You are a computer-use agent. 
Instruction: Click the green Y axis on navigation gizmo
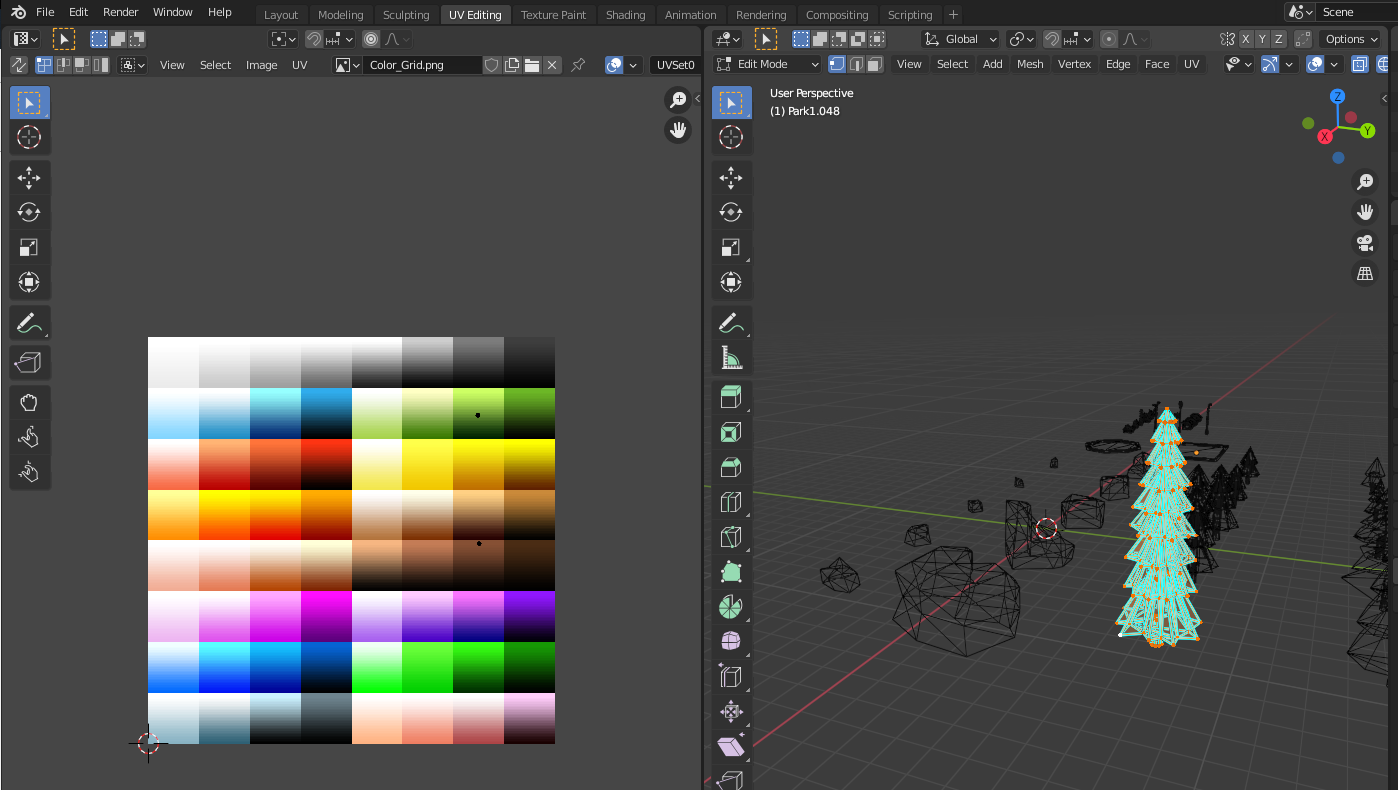1367,131
